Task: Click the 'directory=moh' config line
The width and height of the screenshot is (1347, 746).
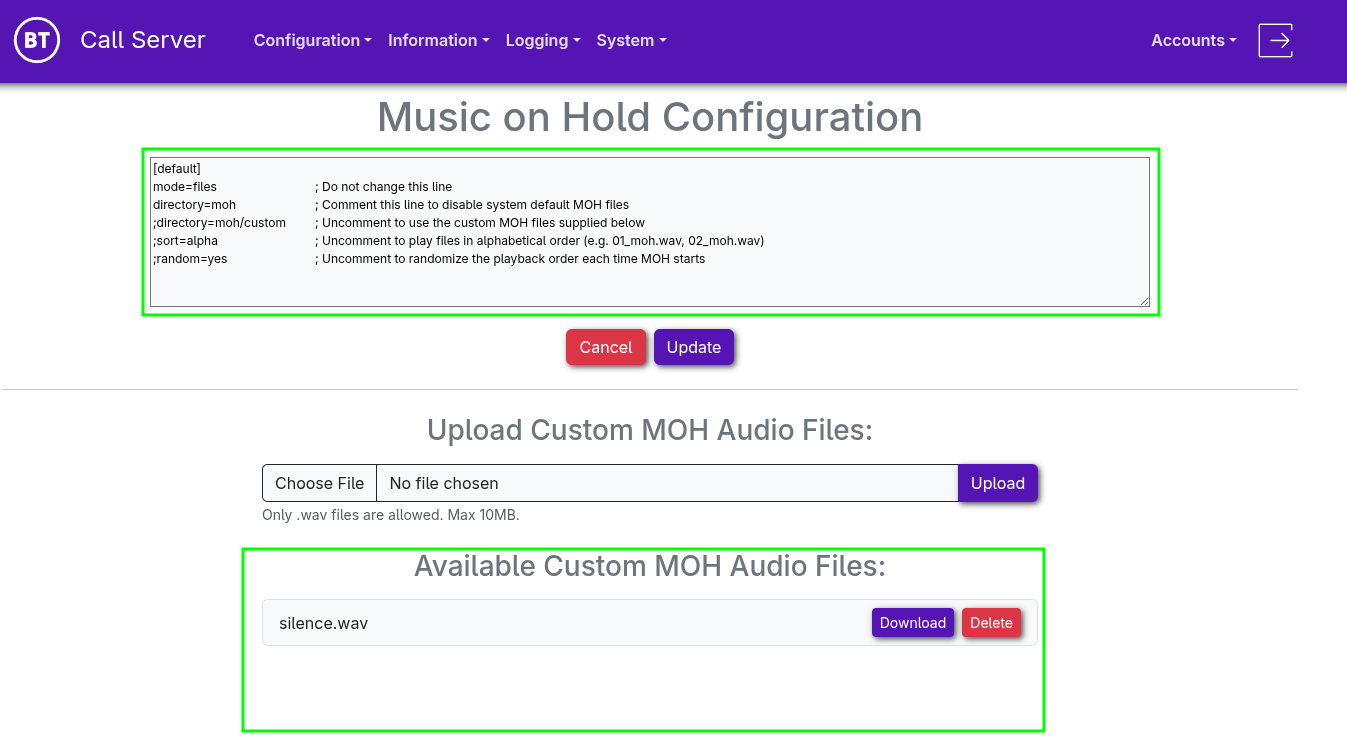Action: [x=194, y=205]
